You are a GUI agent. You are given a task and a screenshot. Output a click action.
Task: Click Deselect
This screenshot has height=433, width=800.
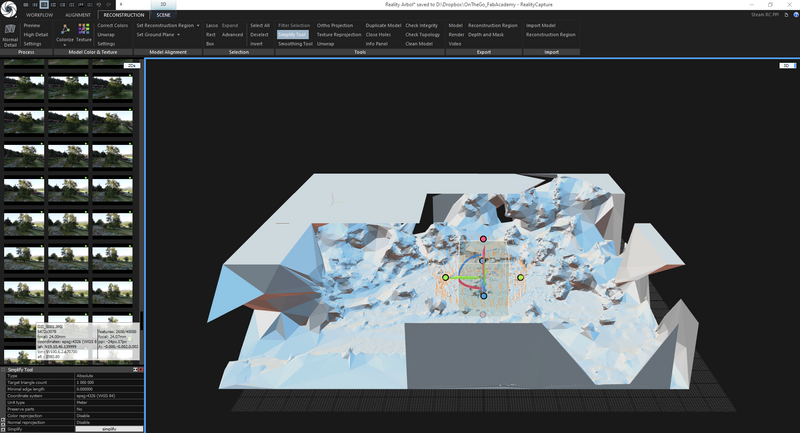coord(259,35)
